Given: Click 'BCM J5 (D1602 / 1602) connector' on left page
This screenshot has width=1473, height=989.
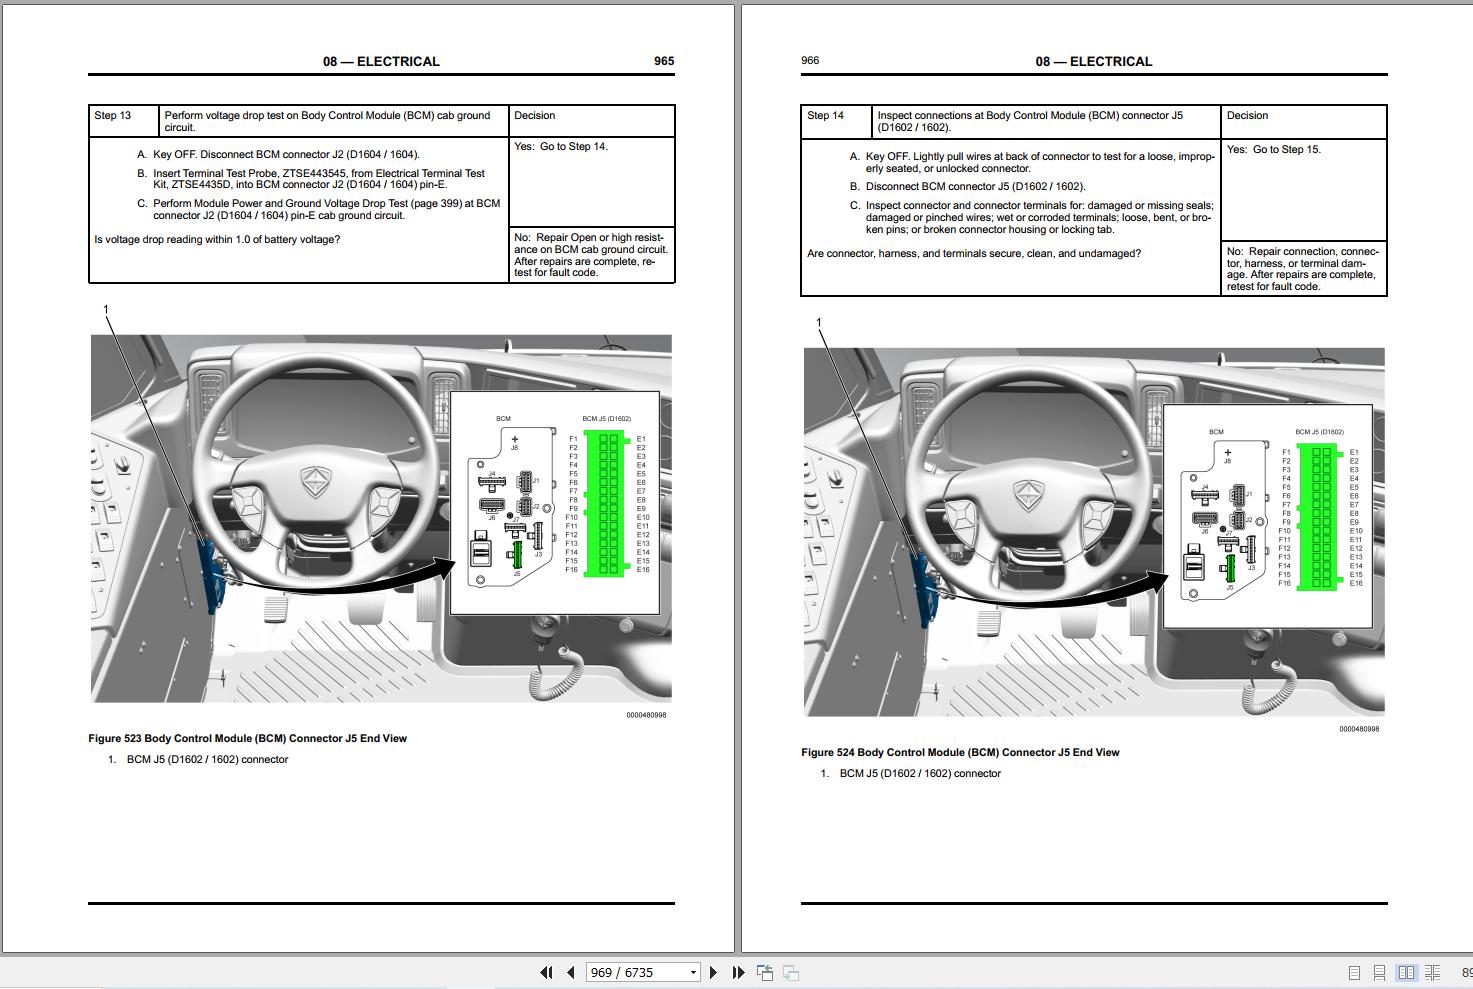Looking at the screenshot, I should [x=207, y=759].
